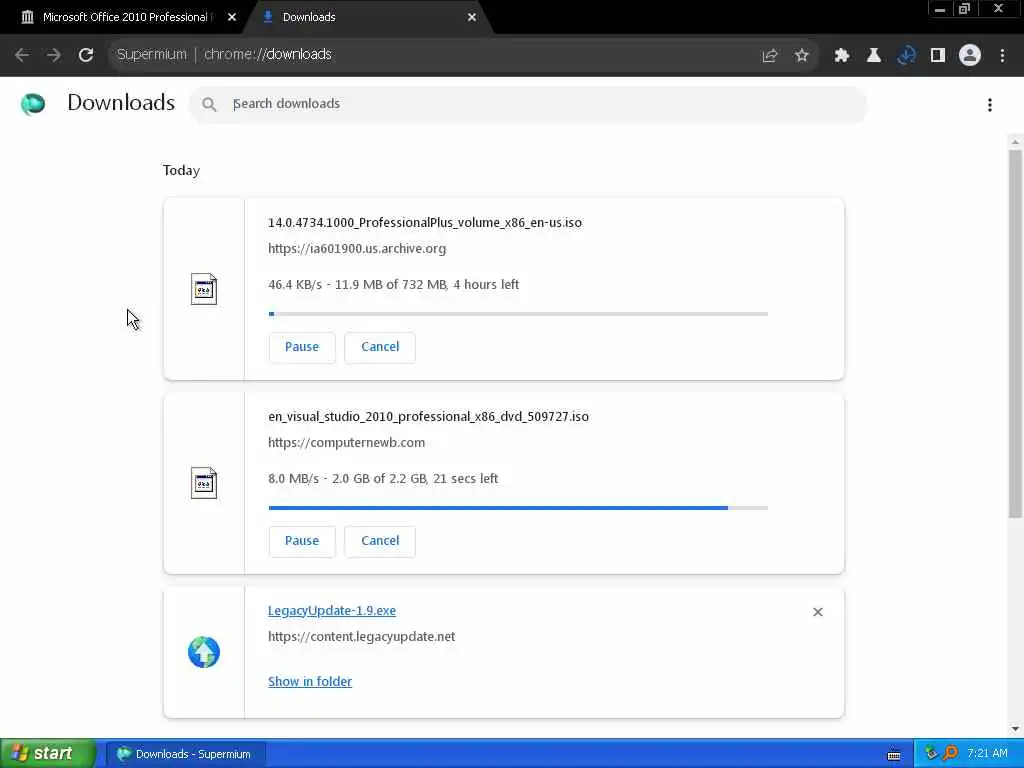This screenshot has height=768, width=1024.
Task: Click the browser forward arrow
Action: point(54,55)
